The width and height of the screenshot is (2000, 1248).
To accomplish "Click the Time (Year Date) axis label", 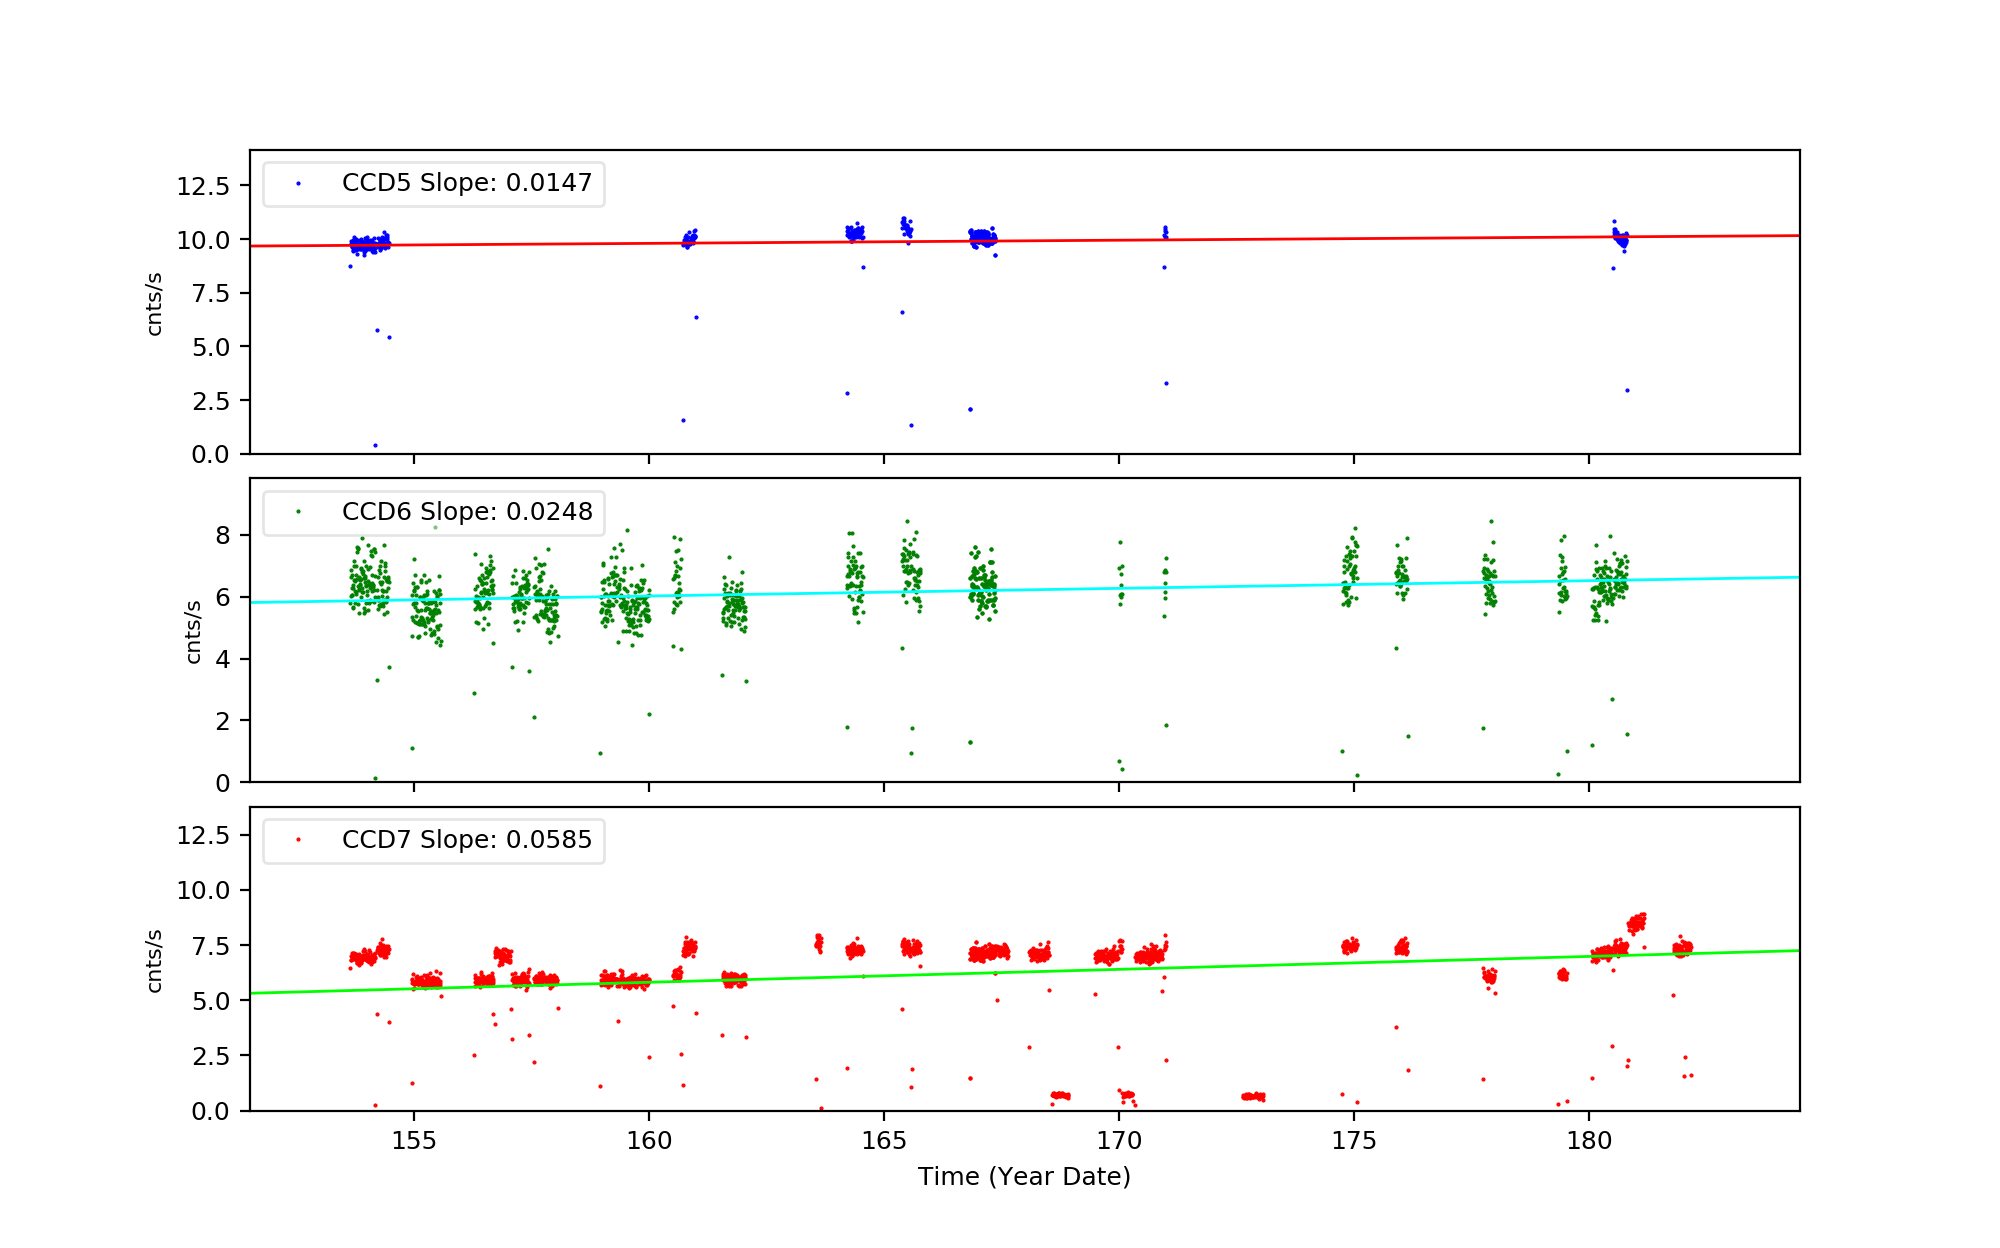I will pyautogui.click(x=1024, y=1177).
